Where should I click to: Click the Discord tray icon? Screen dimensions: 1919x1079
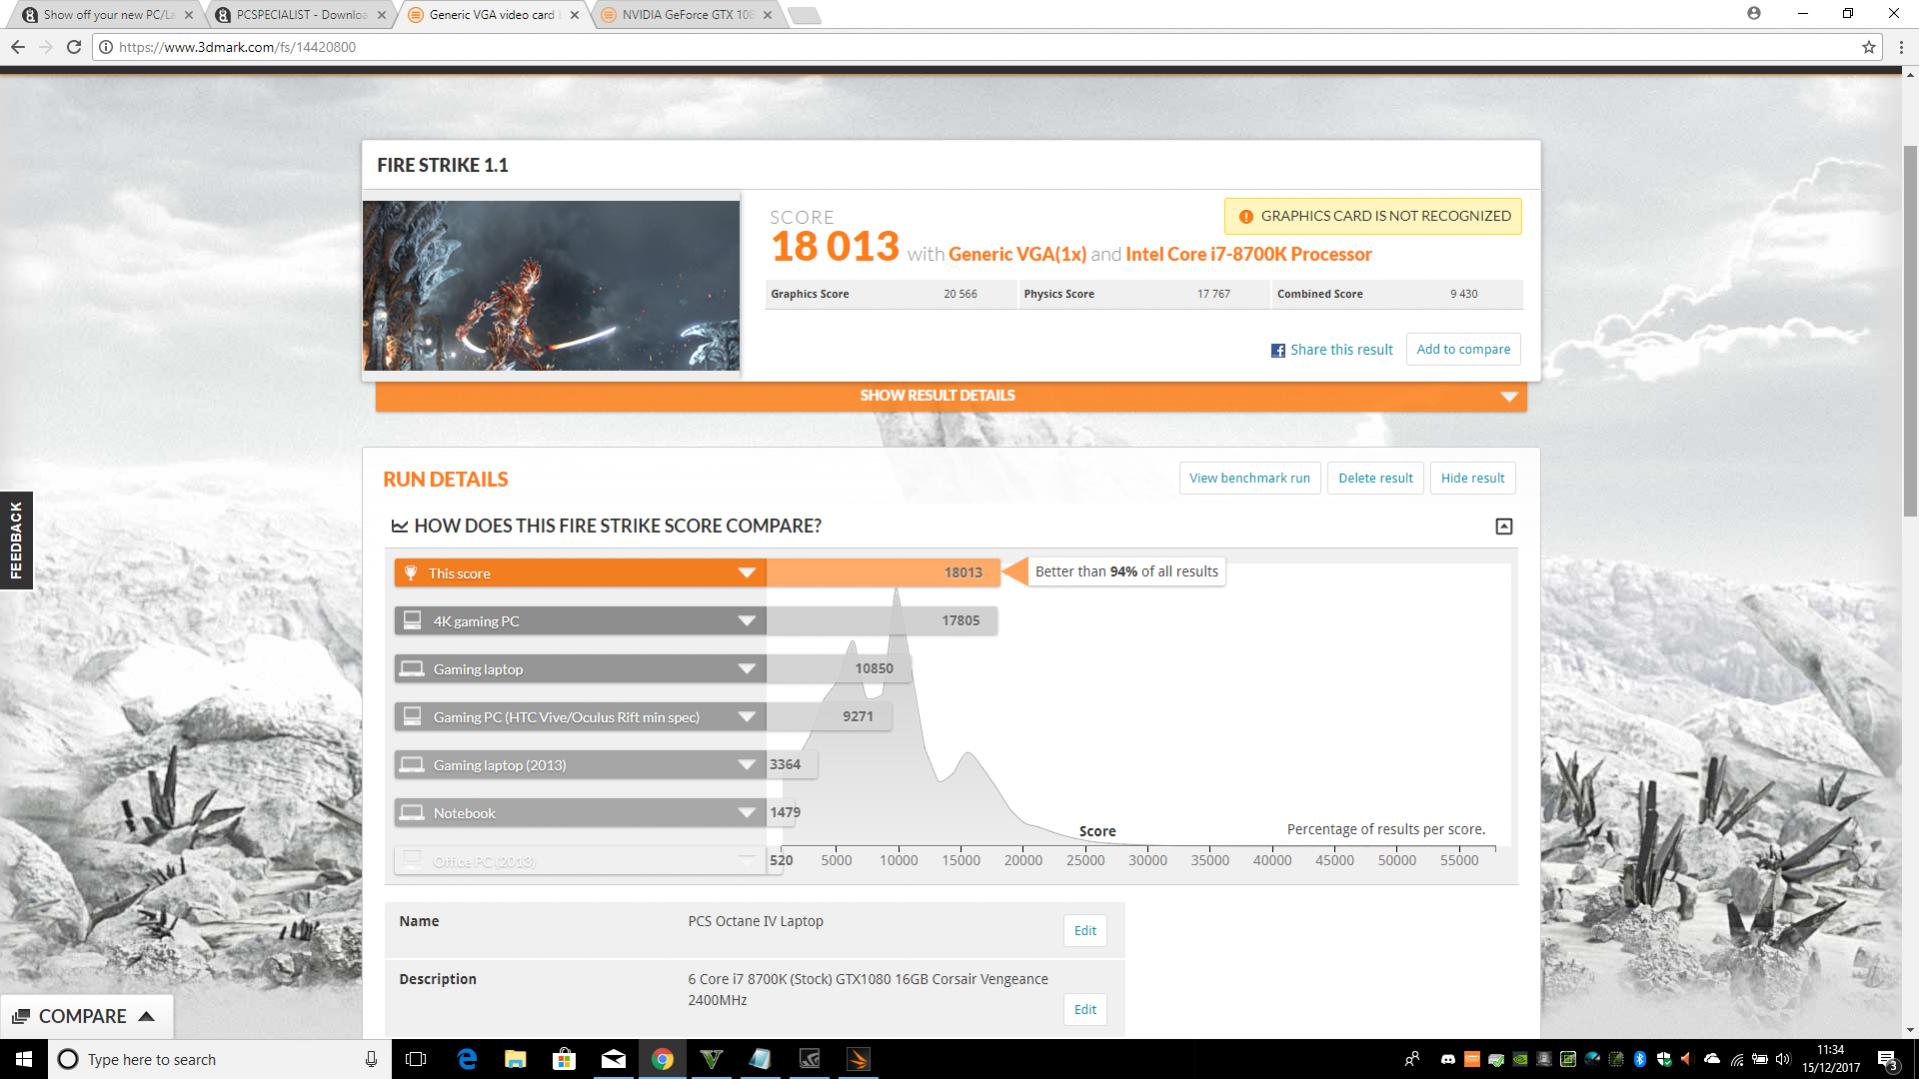[x=1447, y=1059]
